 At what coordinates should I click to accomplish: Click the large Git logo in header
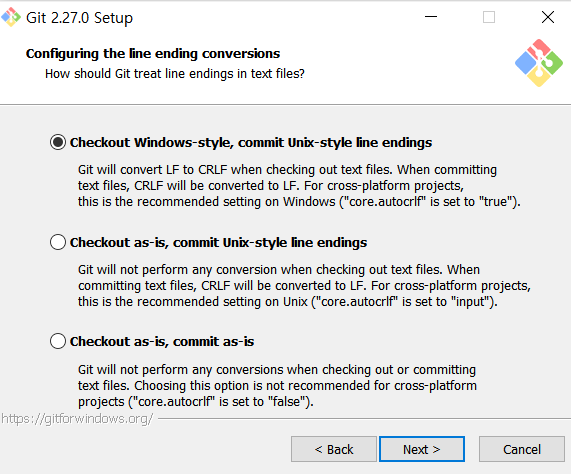click(539, 63)
